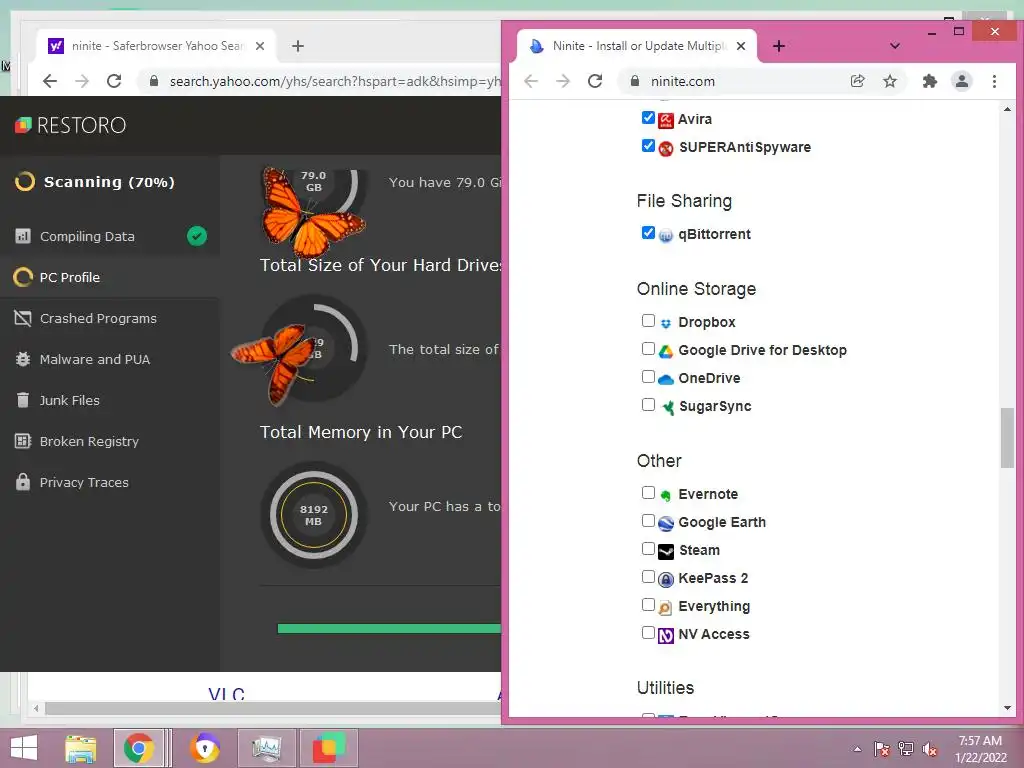The image size is (1024, 768).
Task: Click the SUPERAntiSpyware app icon
Action: [x=665, y=148]
